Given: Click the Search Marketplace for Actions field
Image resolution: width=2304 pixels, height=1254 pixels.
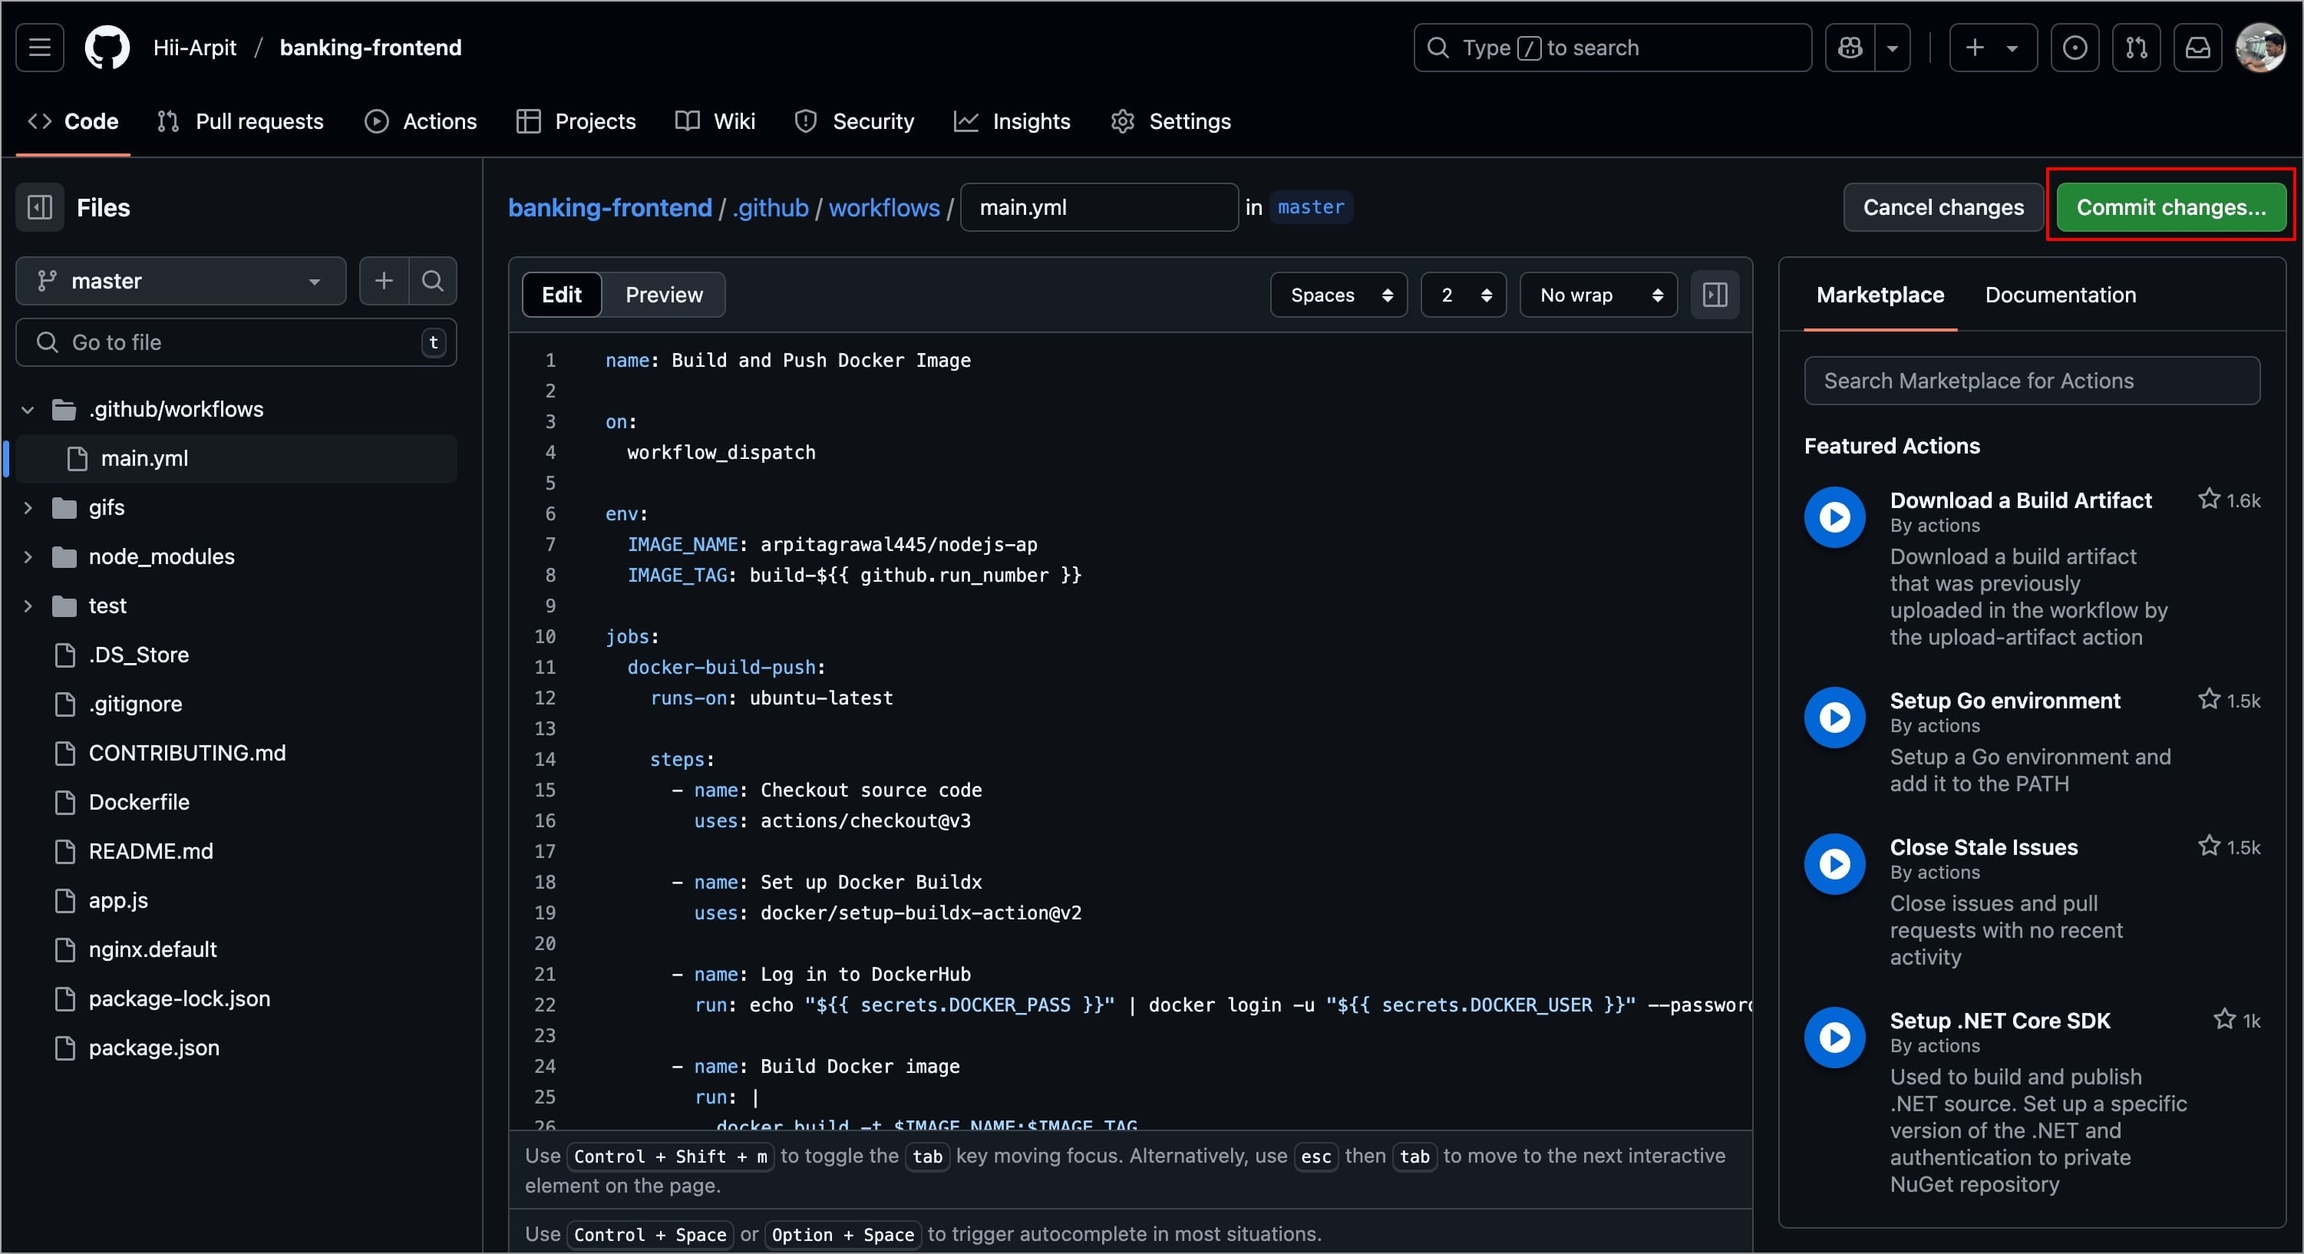Looking at the screenshot, I should (x=2031, y=381).
